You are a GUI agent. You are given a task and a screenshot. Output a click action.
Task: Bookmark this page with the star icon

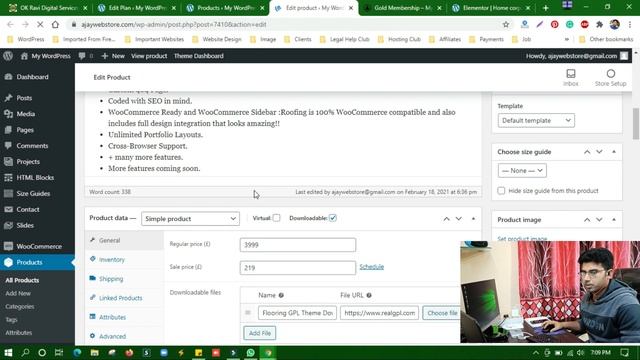point(506,24)
